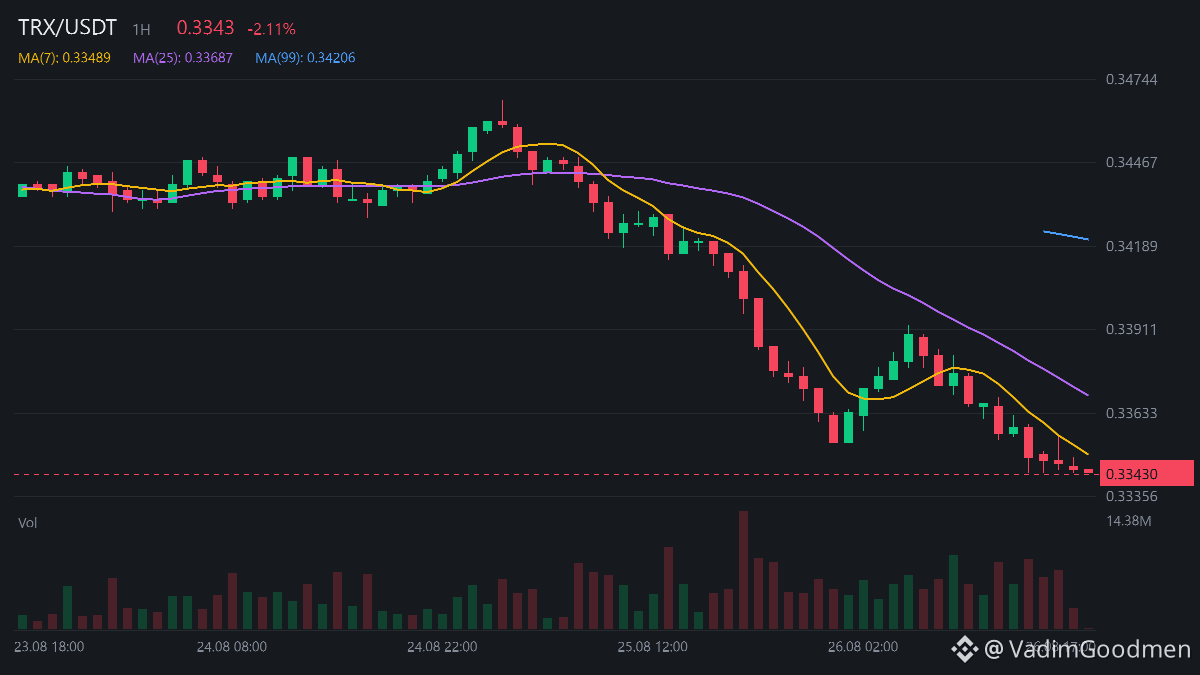This screenshot has height=675, width=1200.
Task: Click the -2.11% change percentage
Action: point(271,29)
